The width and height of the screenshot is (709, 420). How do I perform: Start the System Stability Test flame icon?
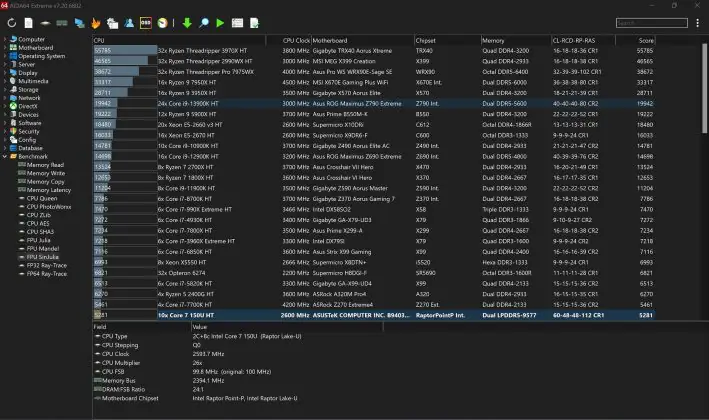(95, 23)
